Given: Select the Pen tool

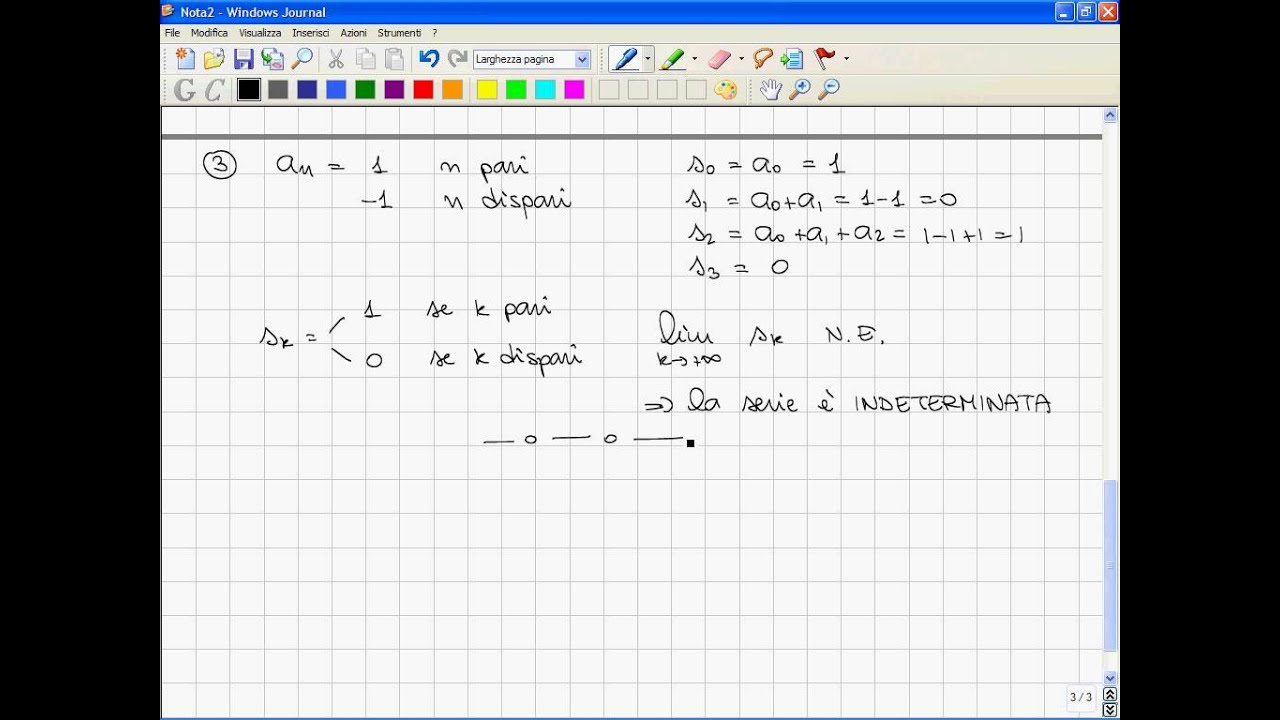Looking at the screenshot, I should click(625, 59).
